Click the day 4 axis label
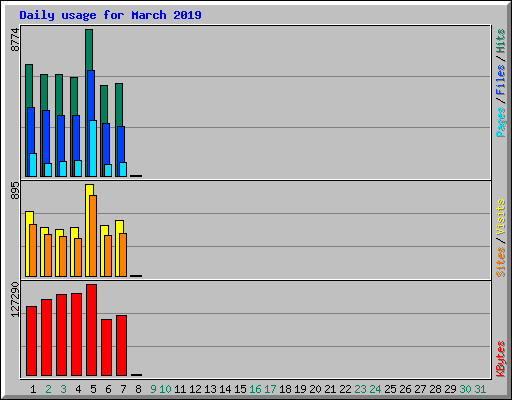 tap(78, 389)
